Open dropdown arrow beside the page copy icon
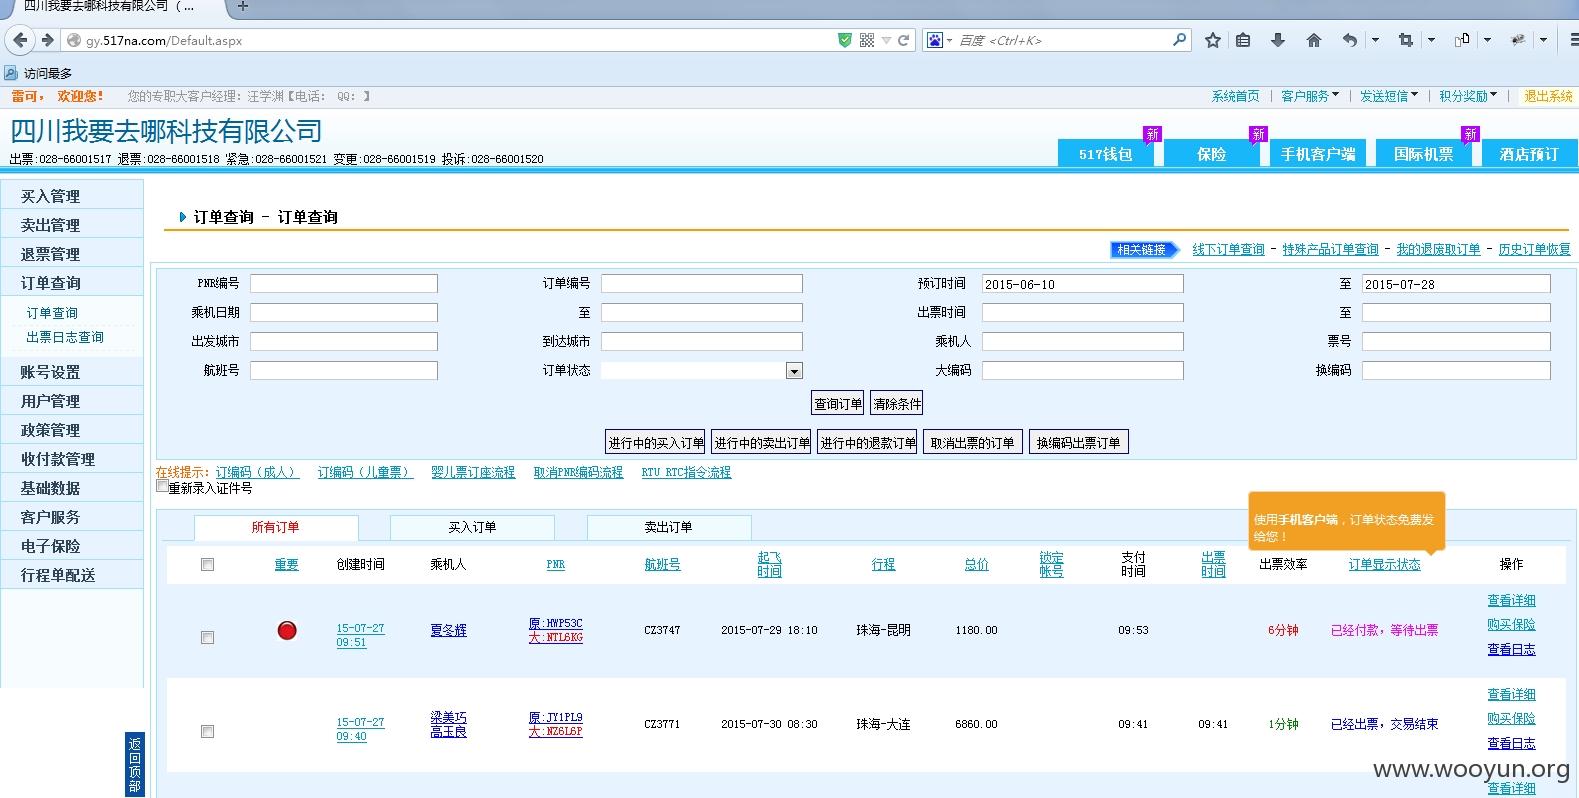This screenshot has height=798, width=1579. pyautogui.click(x=1487, y=40)
